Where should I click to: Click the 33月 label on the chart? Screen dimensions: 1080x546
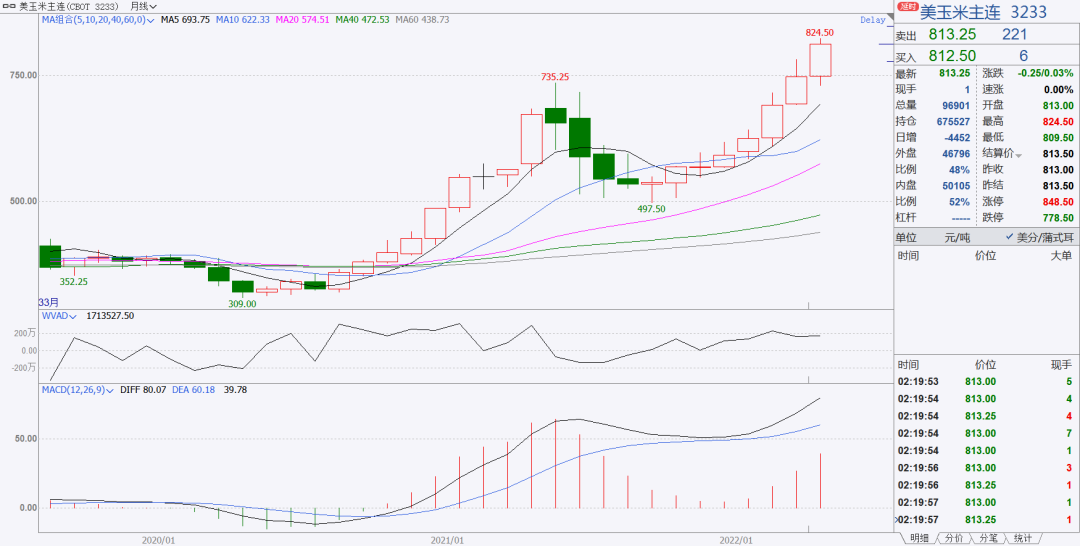pyautogui.click(x=49, y=302)
